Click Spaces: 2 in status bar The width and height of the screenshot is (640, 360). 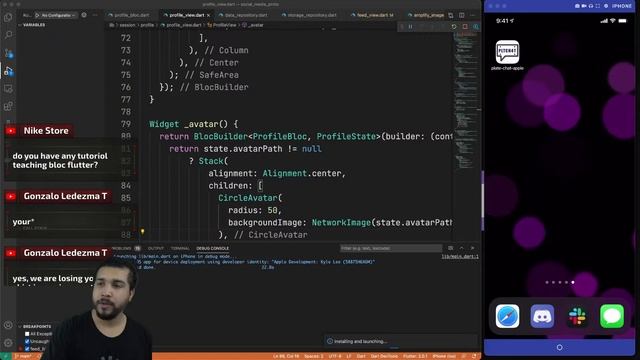(314, 356)
